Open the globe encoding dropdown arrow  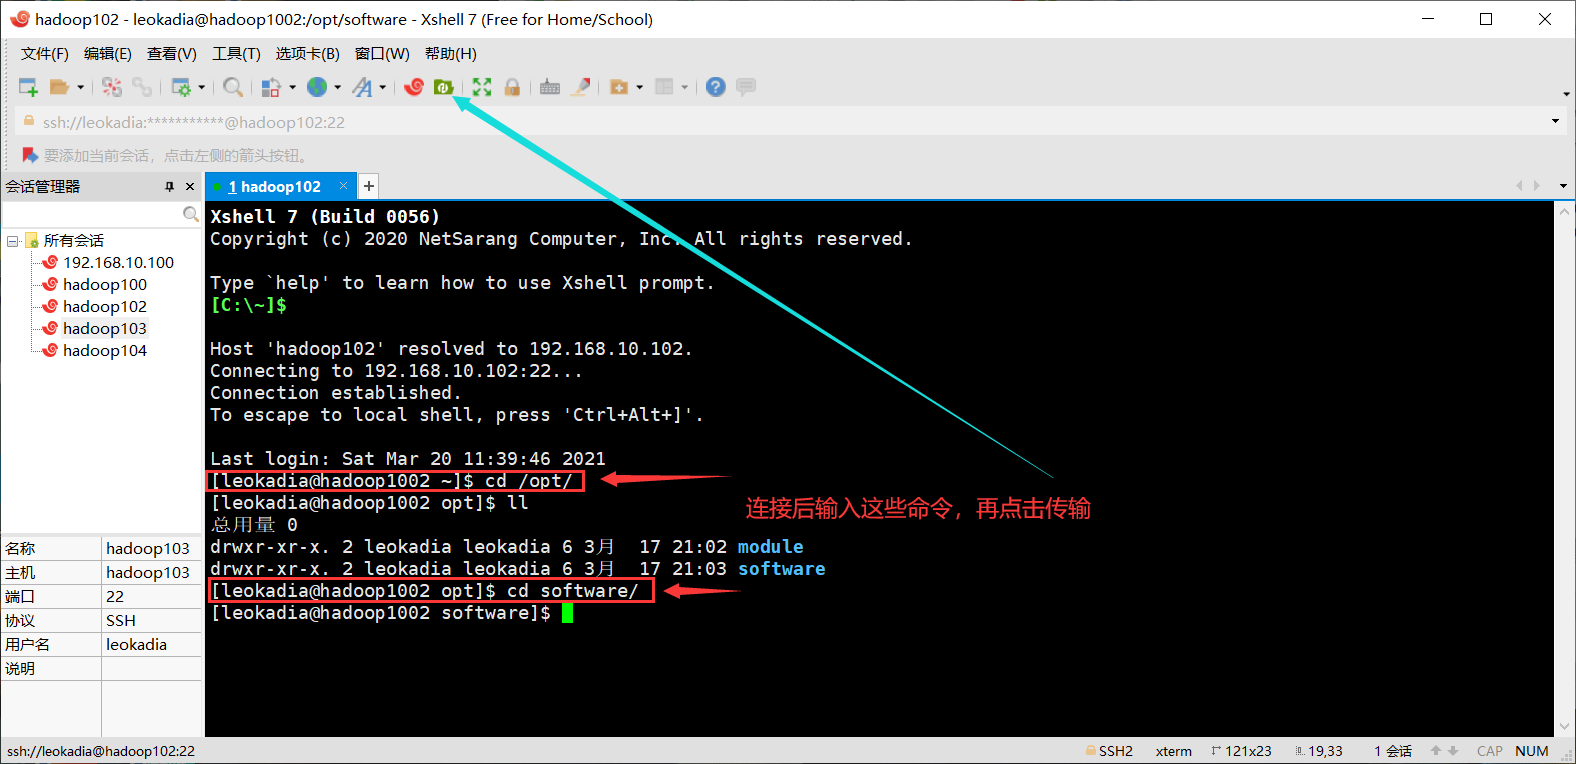tap(337, 87)
